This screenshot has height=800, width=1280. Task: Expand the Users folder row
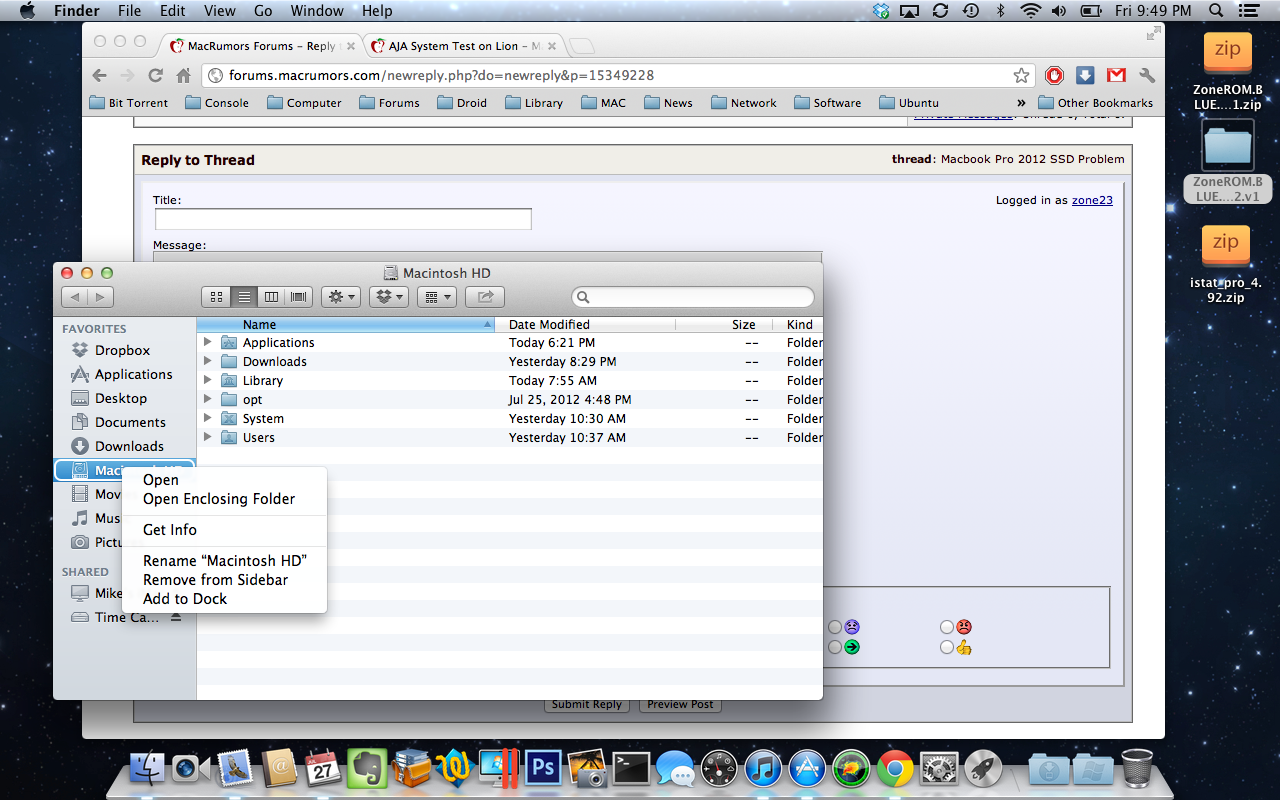click(208, 437)
